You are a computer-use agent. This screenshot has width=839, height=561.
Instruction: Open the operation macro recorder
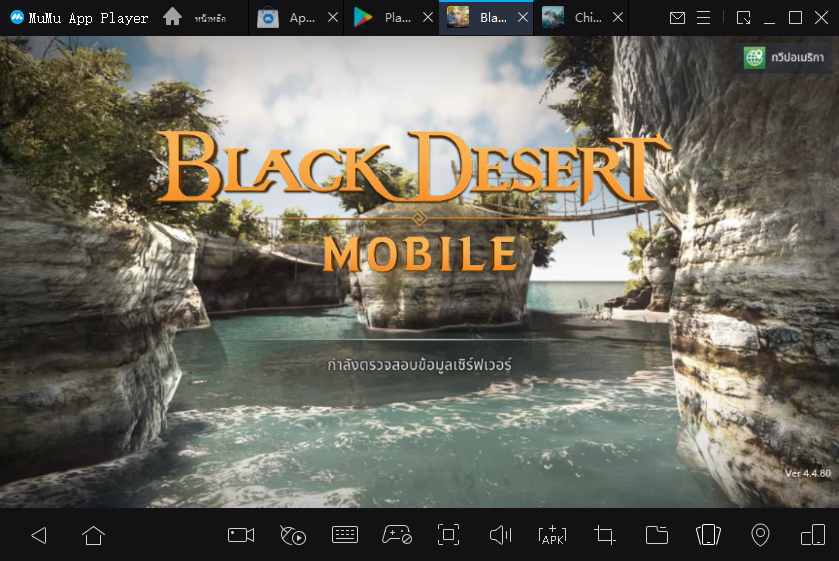[x=293, y=535]
